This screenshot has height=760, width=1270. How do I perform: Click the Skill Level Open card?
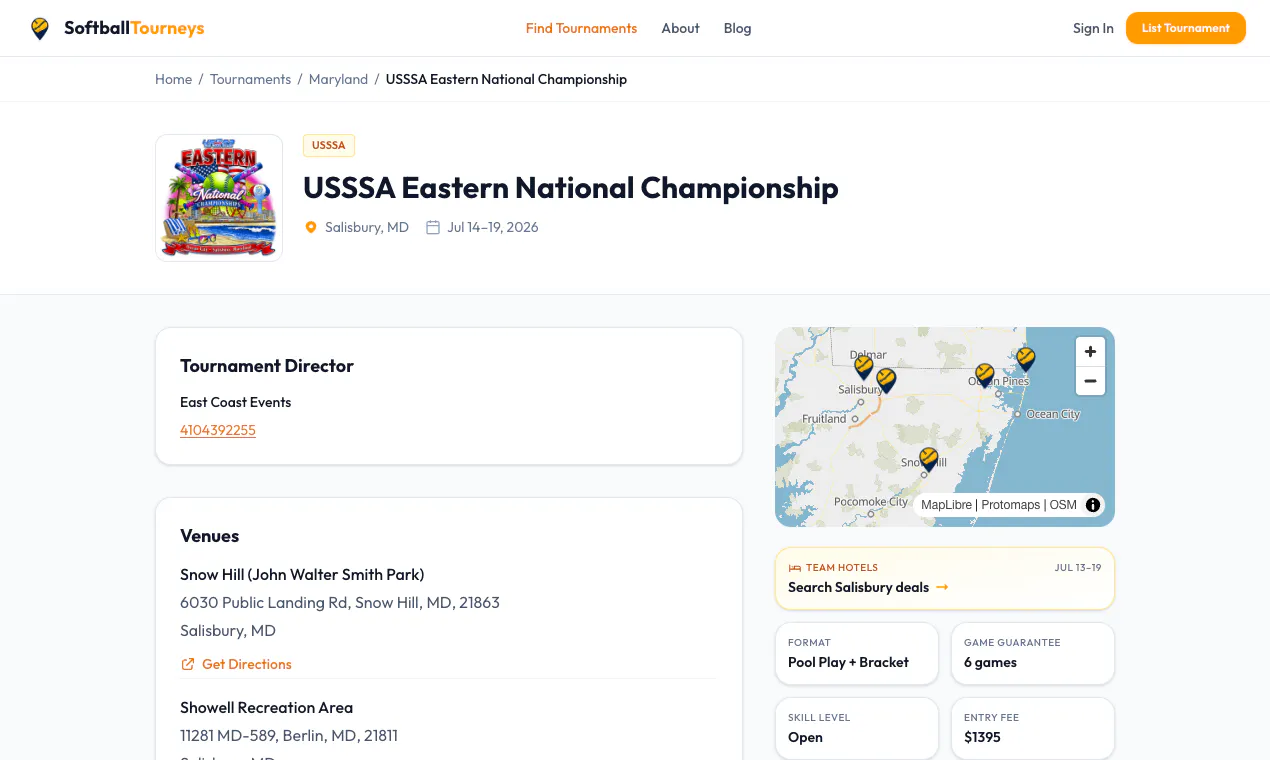coord(857,728)
